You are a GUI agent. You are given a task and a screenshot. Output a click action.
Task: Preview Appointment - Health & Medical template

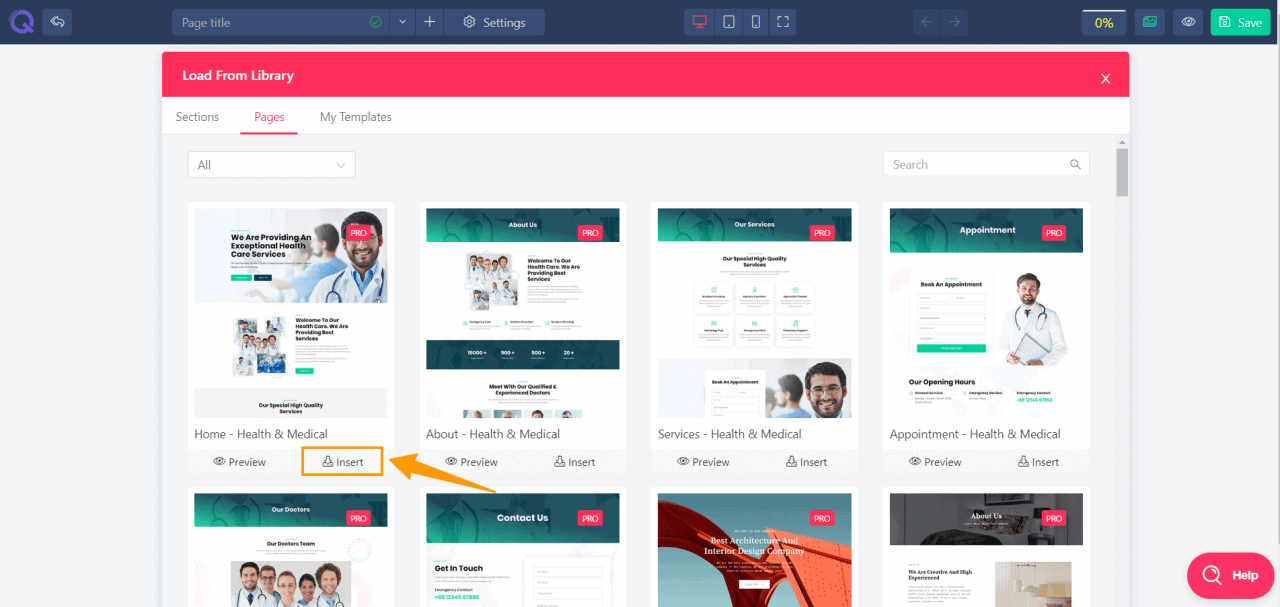(x=936, y=461)
